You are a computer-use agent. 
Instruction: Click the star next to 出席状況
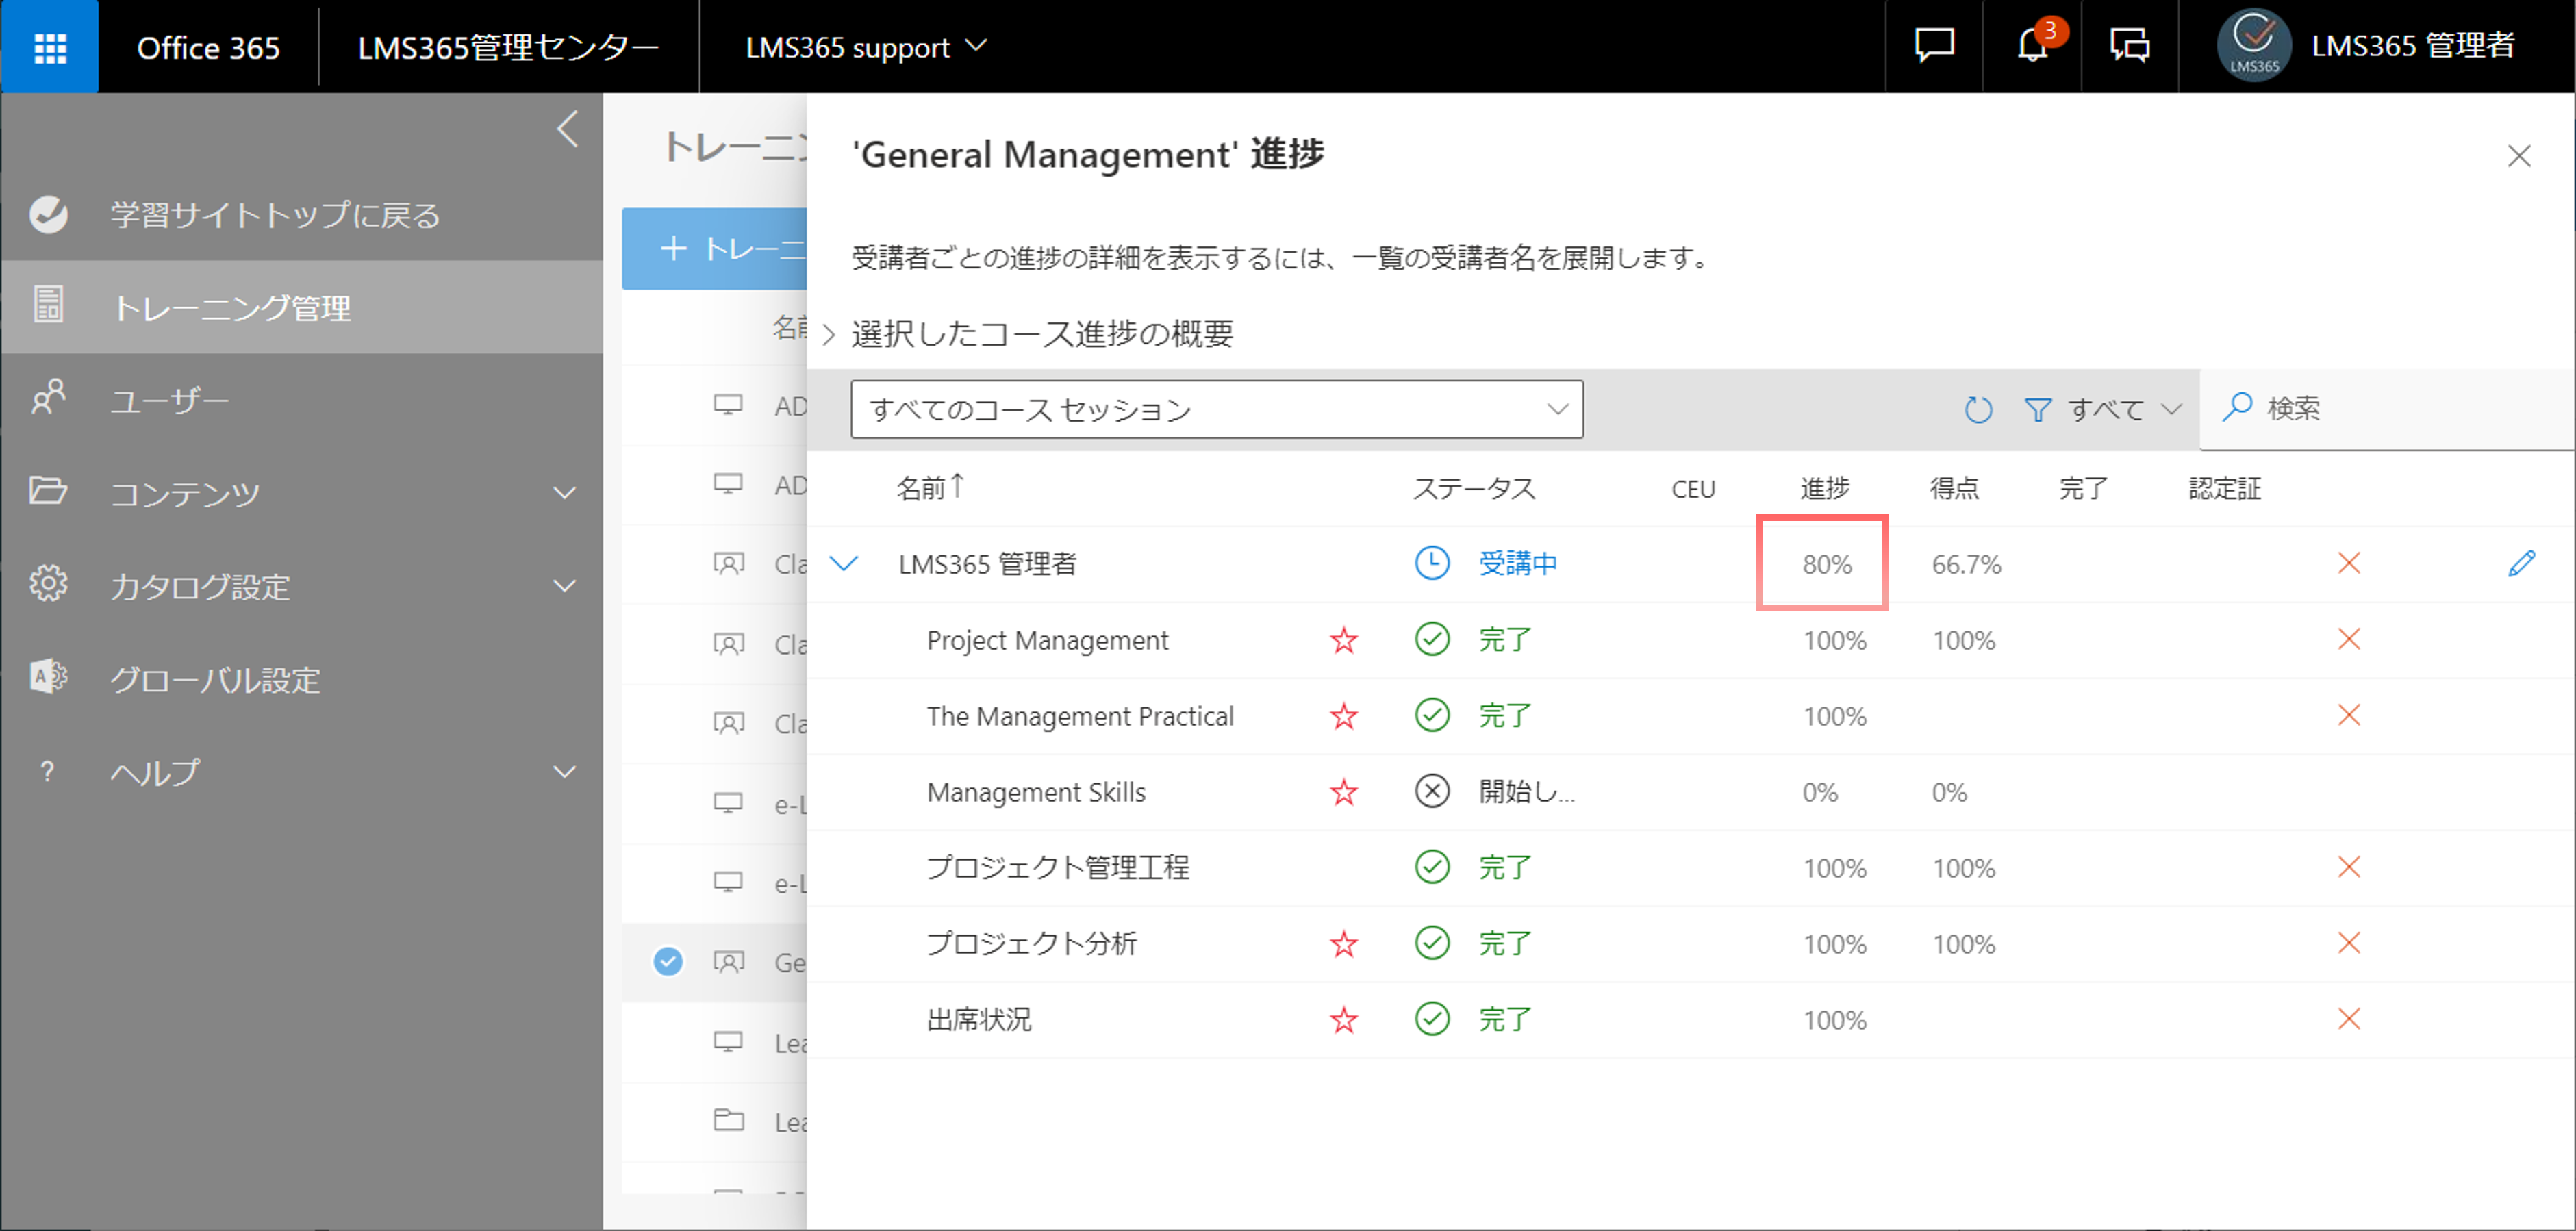(x=1344, y=1020)
